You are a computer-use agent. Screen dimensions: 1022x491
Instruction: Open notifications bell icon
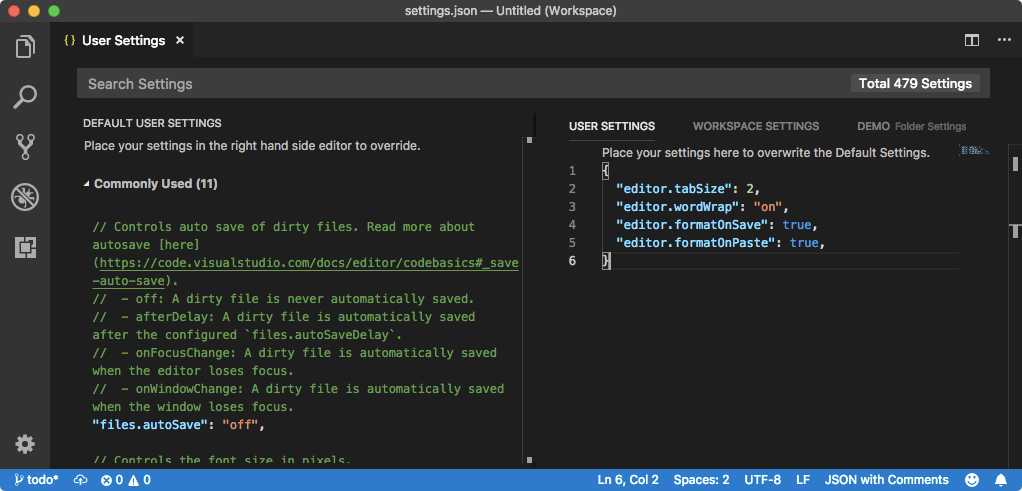pos(1001,480)
